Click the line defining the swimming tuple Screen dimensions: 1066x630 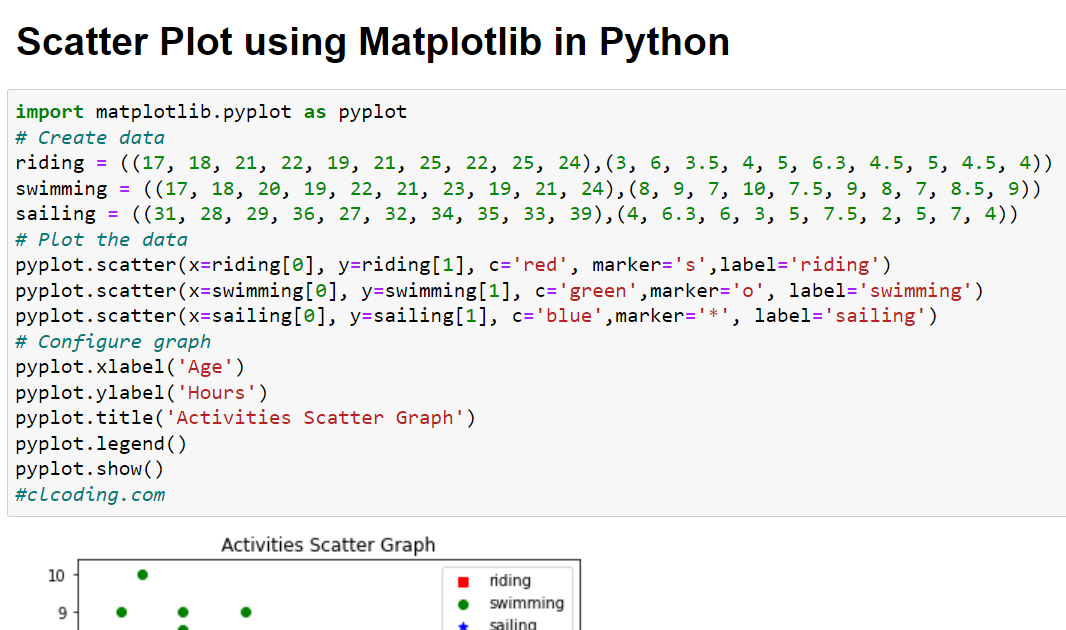[528, 188]
